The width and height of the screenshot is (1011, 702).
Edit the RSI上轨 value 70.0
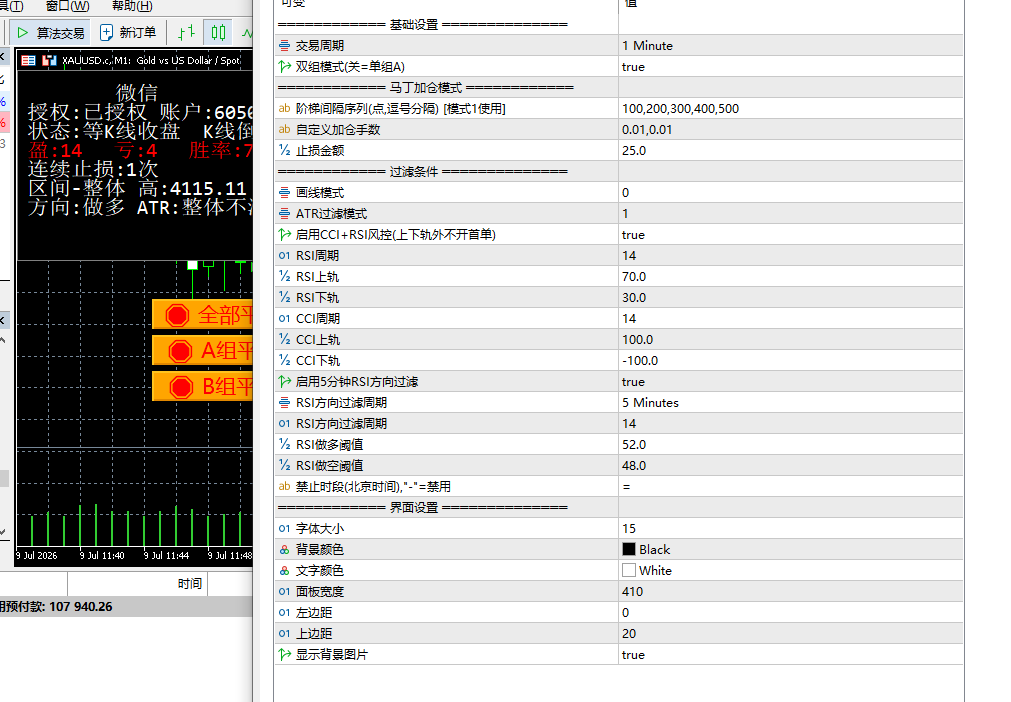[790, 277]
